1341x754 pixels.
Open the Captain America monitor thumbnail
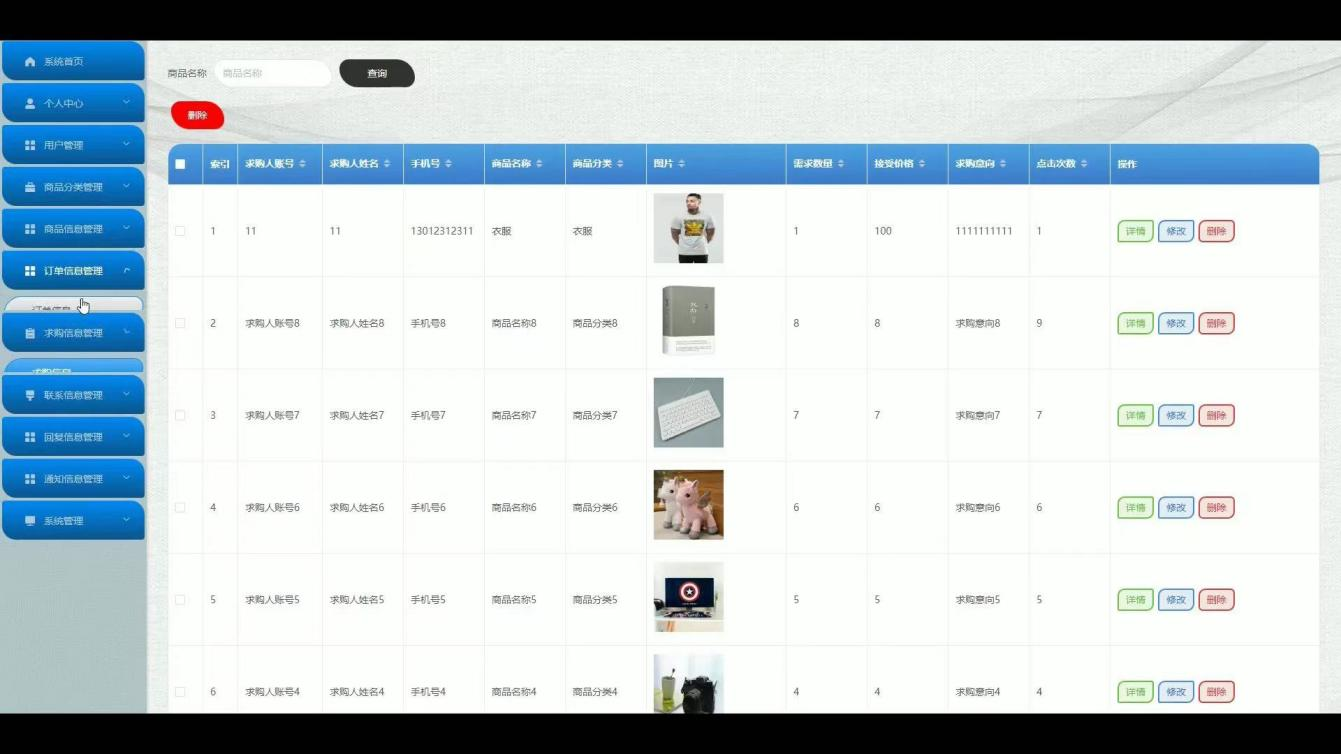688,597
